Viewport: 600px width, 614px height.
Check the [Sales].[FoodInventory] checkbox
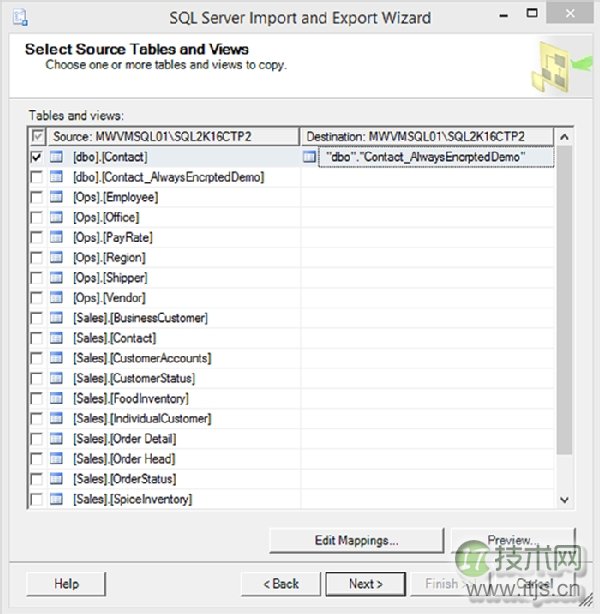tap(36, 398)
